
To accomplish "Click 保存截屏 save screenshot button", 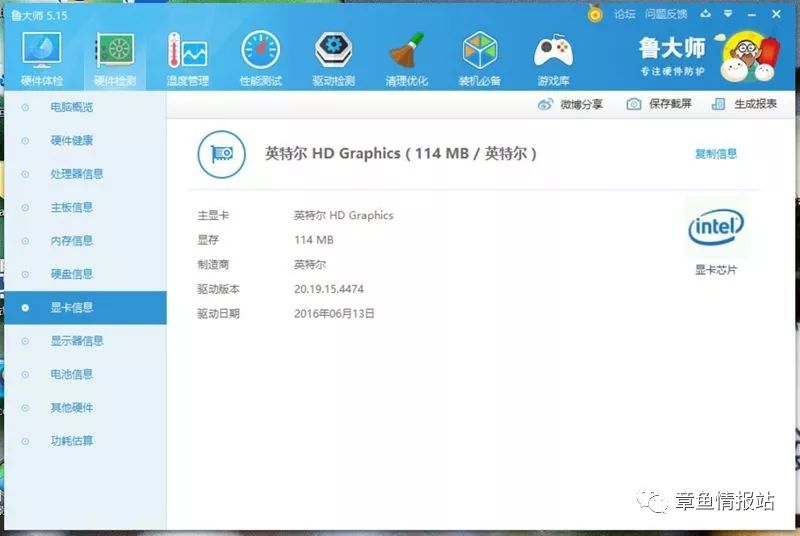I will click(x=659, y=104).
